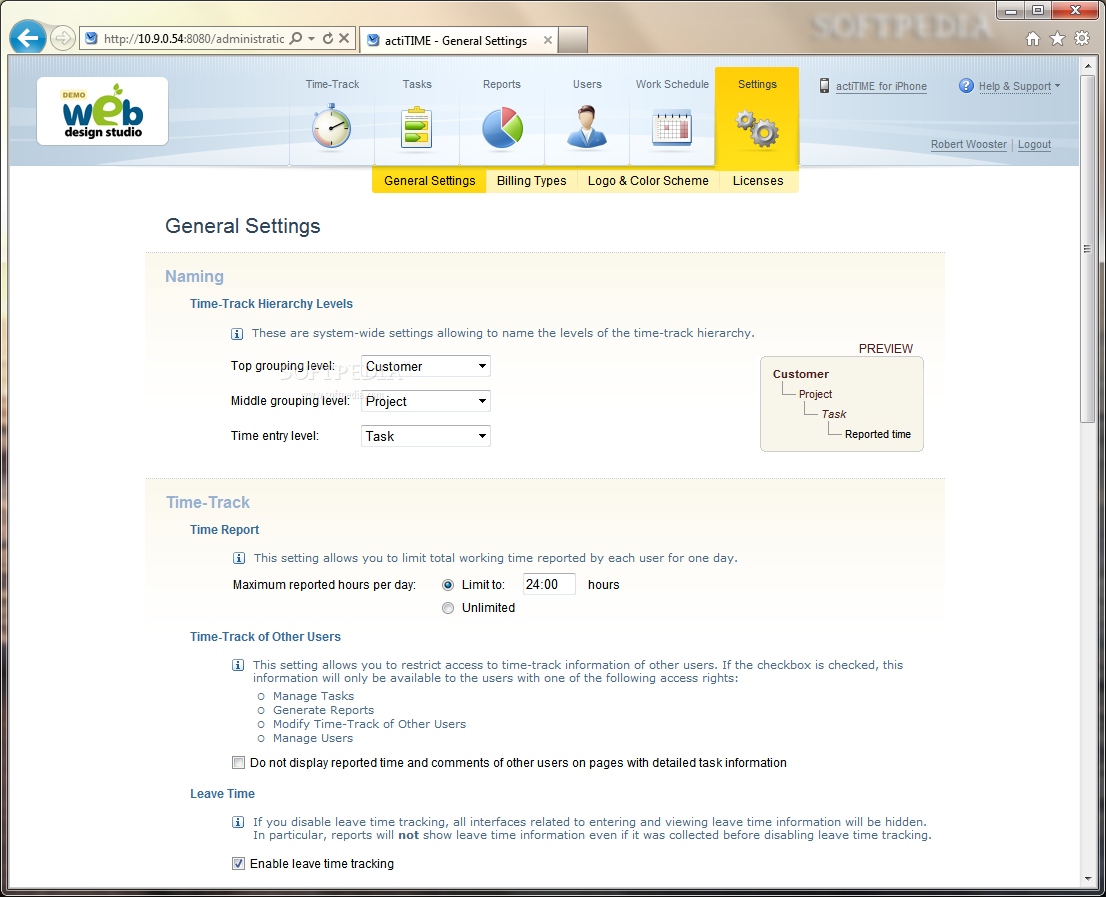The height and width of the screenshot is (897, 1106).
Task: Click info icon beside Leave Time description
Action: [x=238, y=822]
